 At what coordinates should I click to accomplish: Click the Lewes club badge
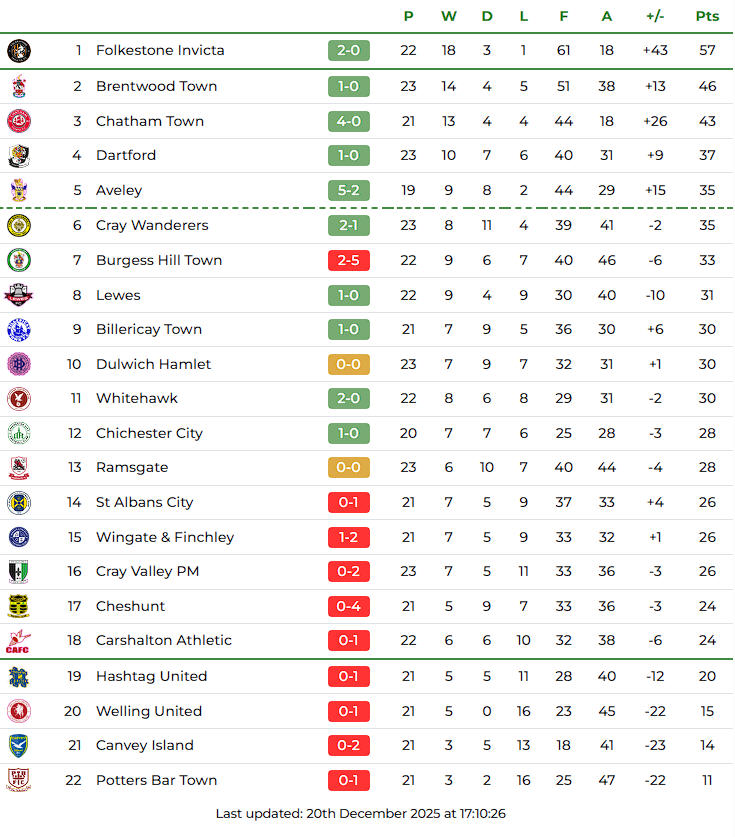[x=19, y=295]
